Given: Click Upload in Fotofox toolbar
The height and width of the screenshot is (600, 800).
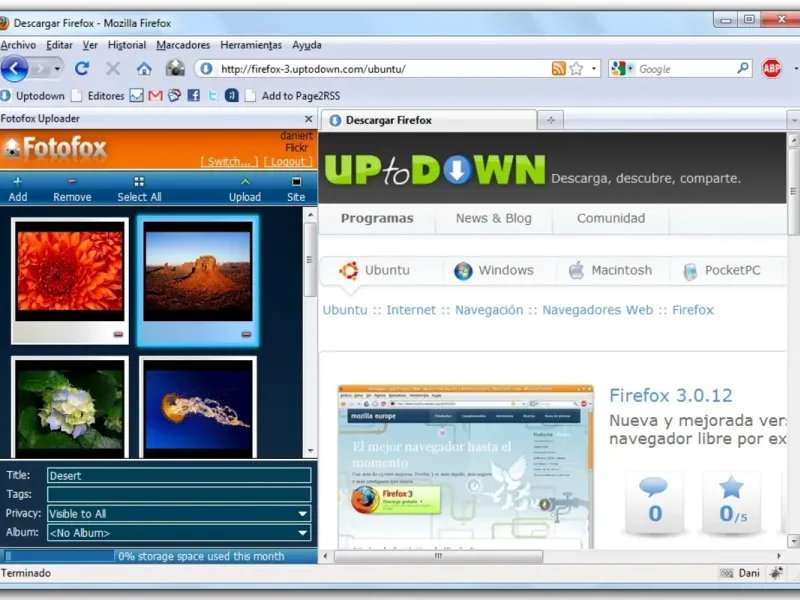Looking at the screenshot, I should tap(245, 189).
